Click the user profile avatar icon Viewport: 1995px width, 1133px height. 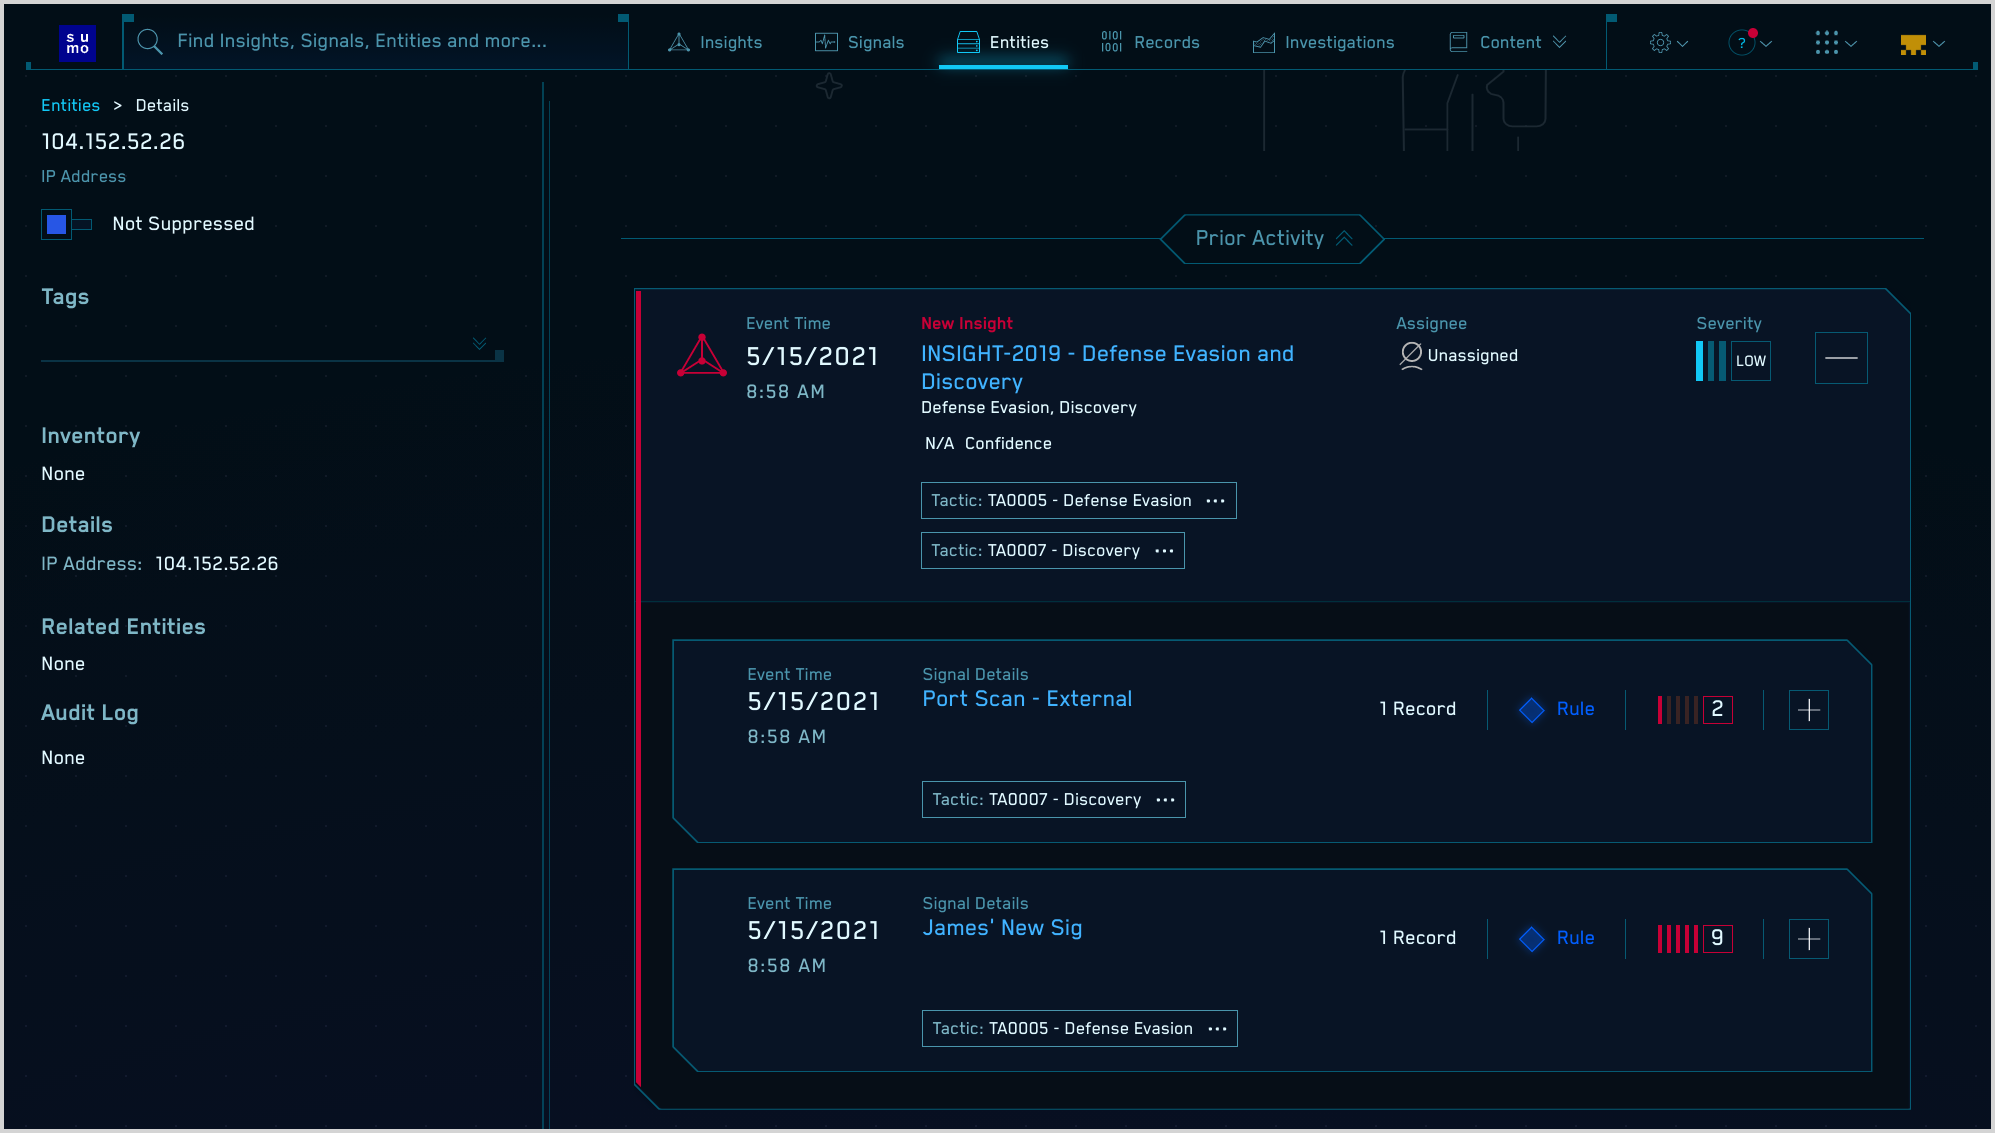1913,44
